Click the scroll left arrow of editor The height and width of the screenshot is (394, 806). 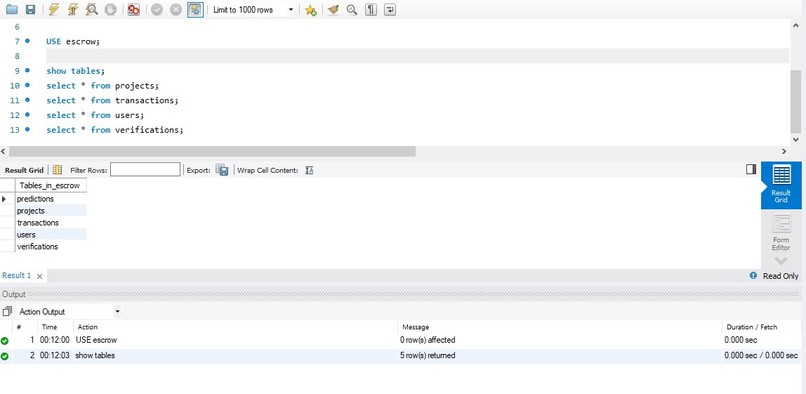[x=4, y=151]
